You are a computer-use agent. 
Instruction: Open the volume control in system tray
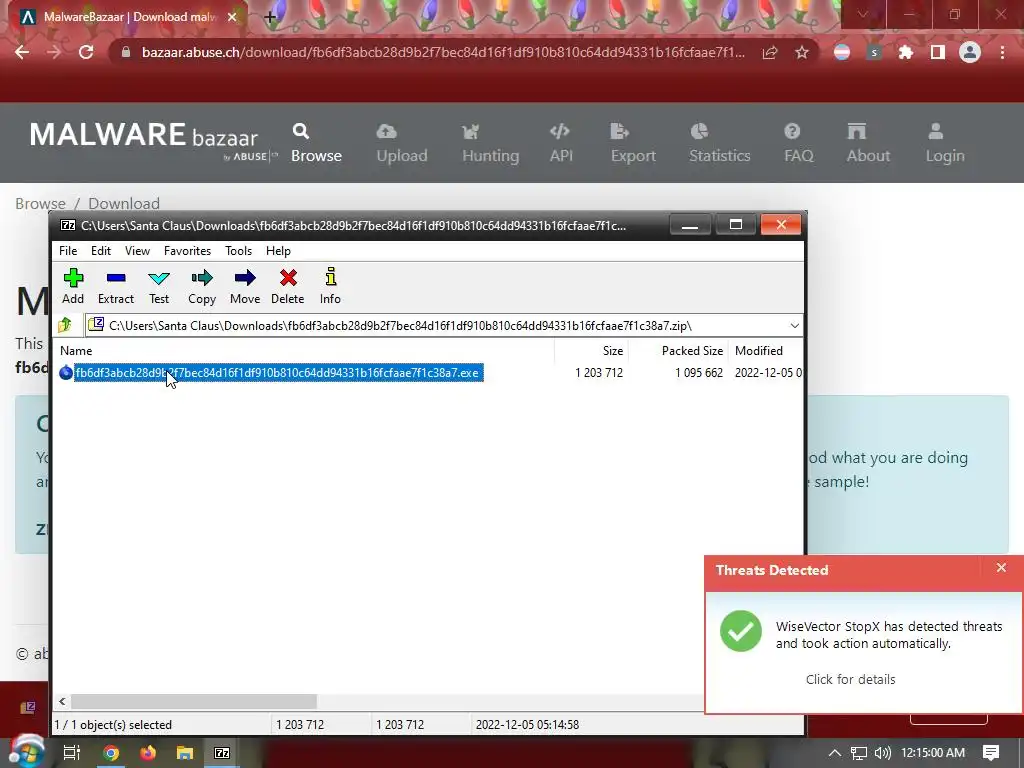tap(882, 753)
